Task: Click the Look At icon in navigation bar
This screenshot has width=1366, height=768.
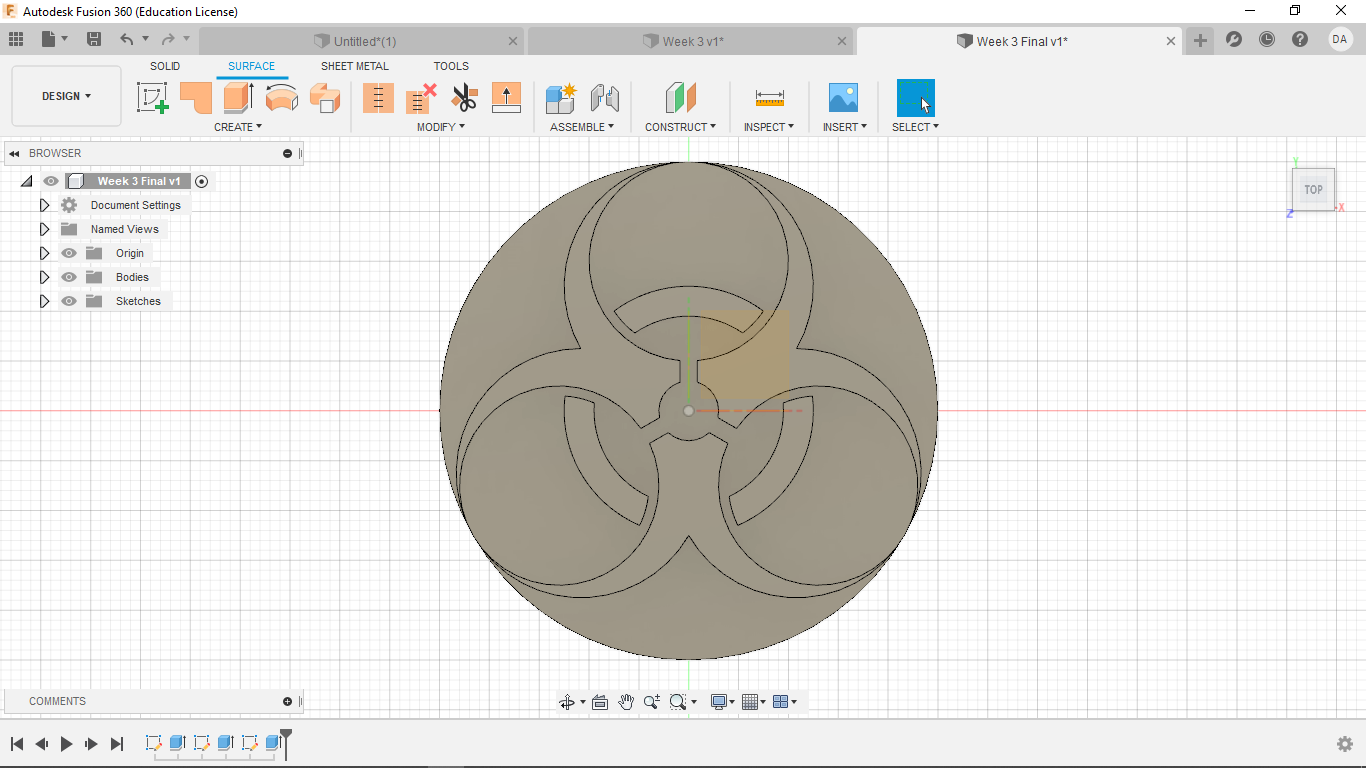Action: pos(600,702)
